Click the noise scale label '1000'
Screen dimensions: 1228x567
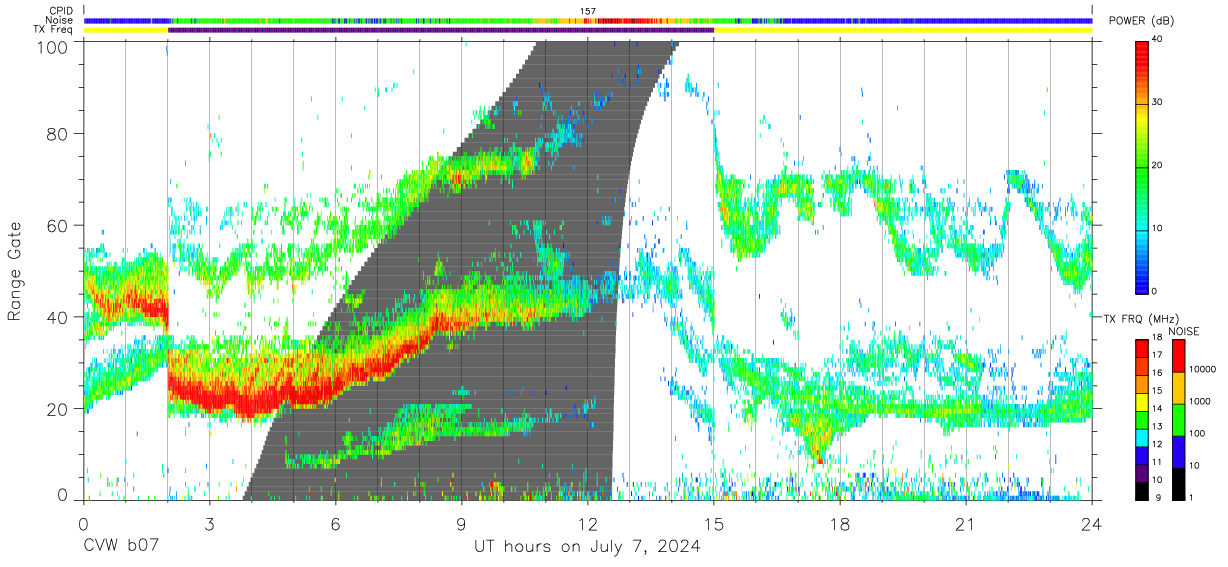tap(1199, 400)
